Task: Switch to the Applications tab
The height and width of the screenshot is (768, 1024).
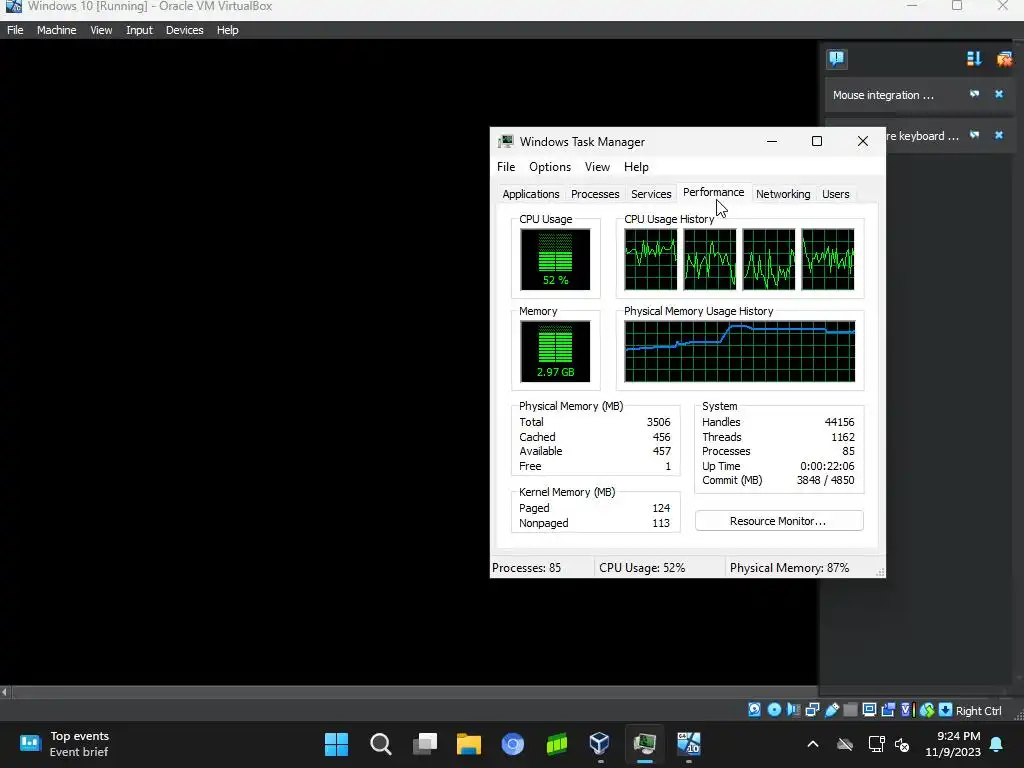Action: (530, 194)
